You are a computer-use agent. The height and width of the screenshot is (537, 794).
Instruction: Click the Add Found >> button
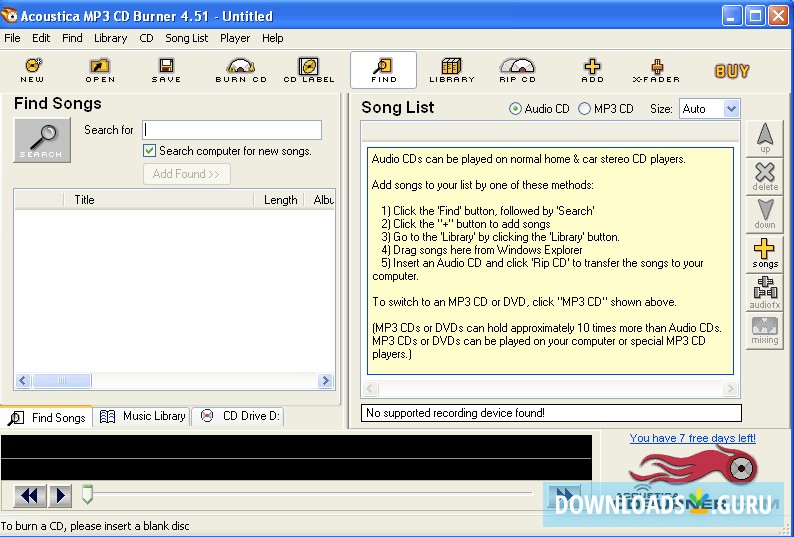187,174
